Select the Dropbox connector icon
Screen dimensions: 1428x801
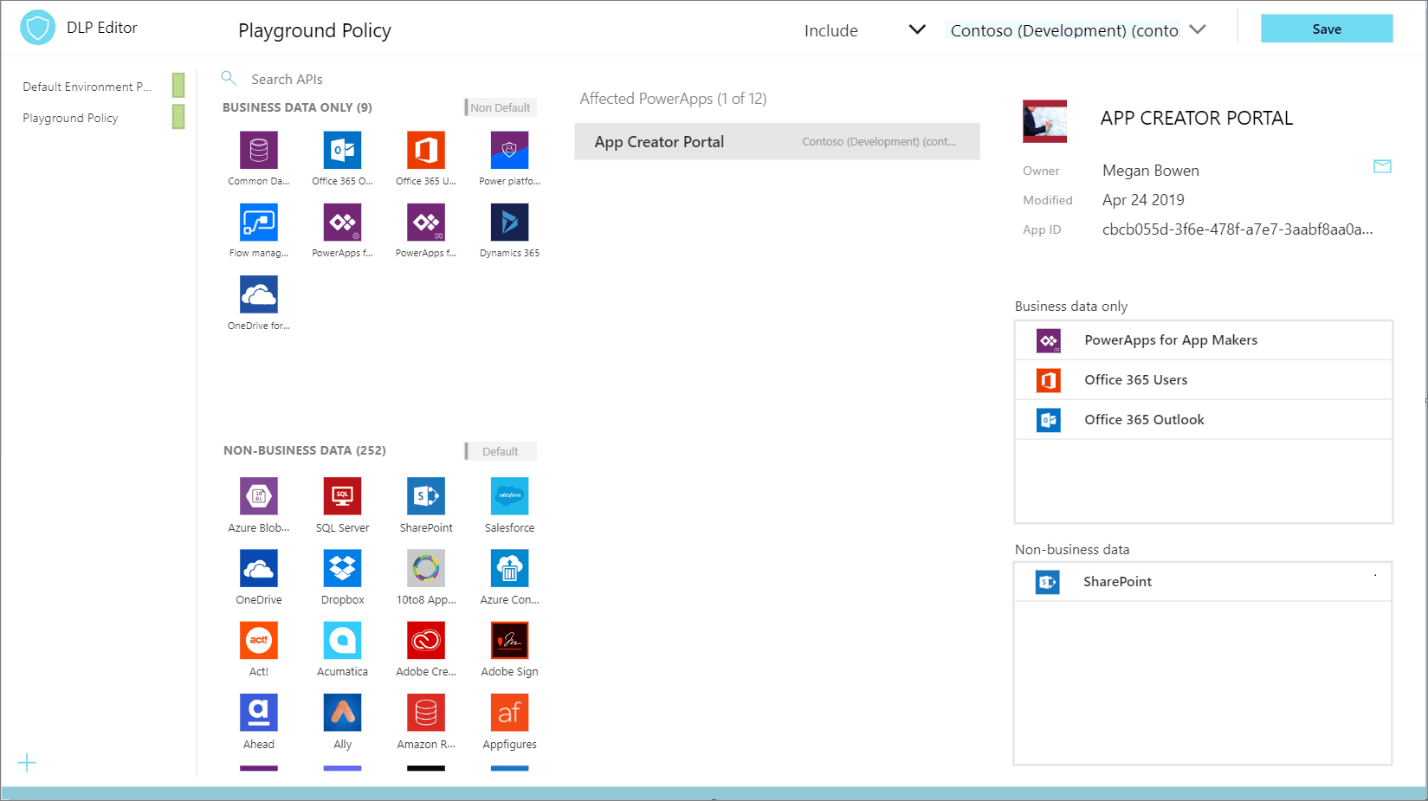point(342,568)
